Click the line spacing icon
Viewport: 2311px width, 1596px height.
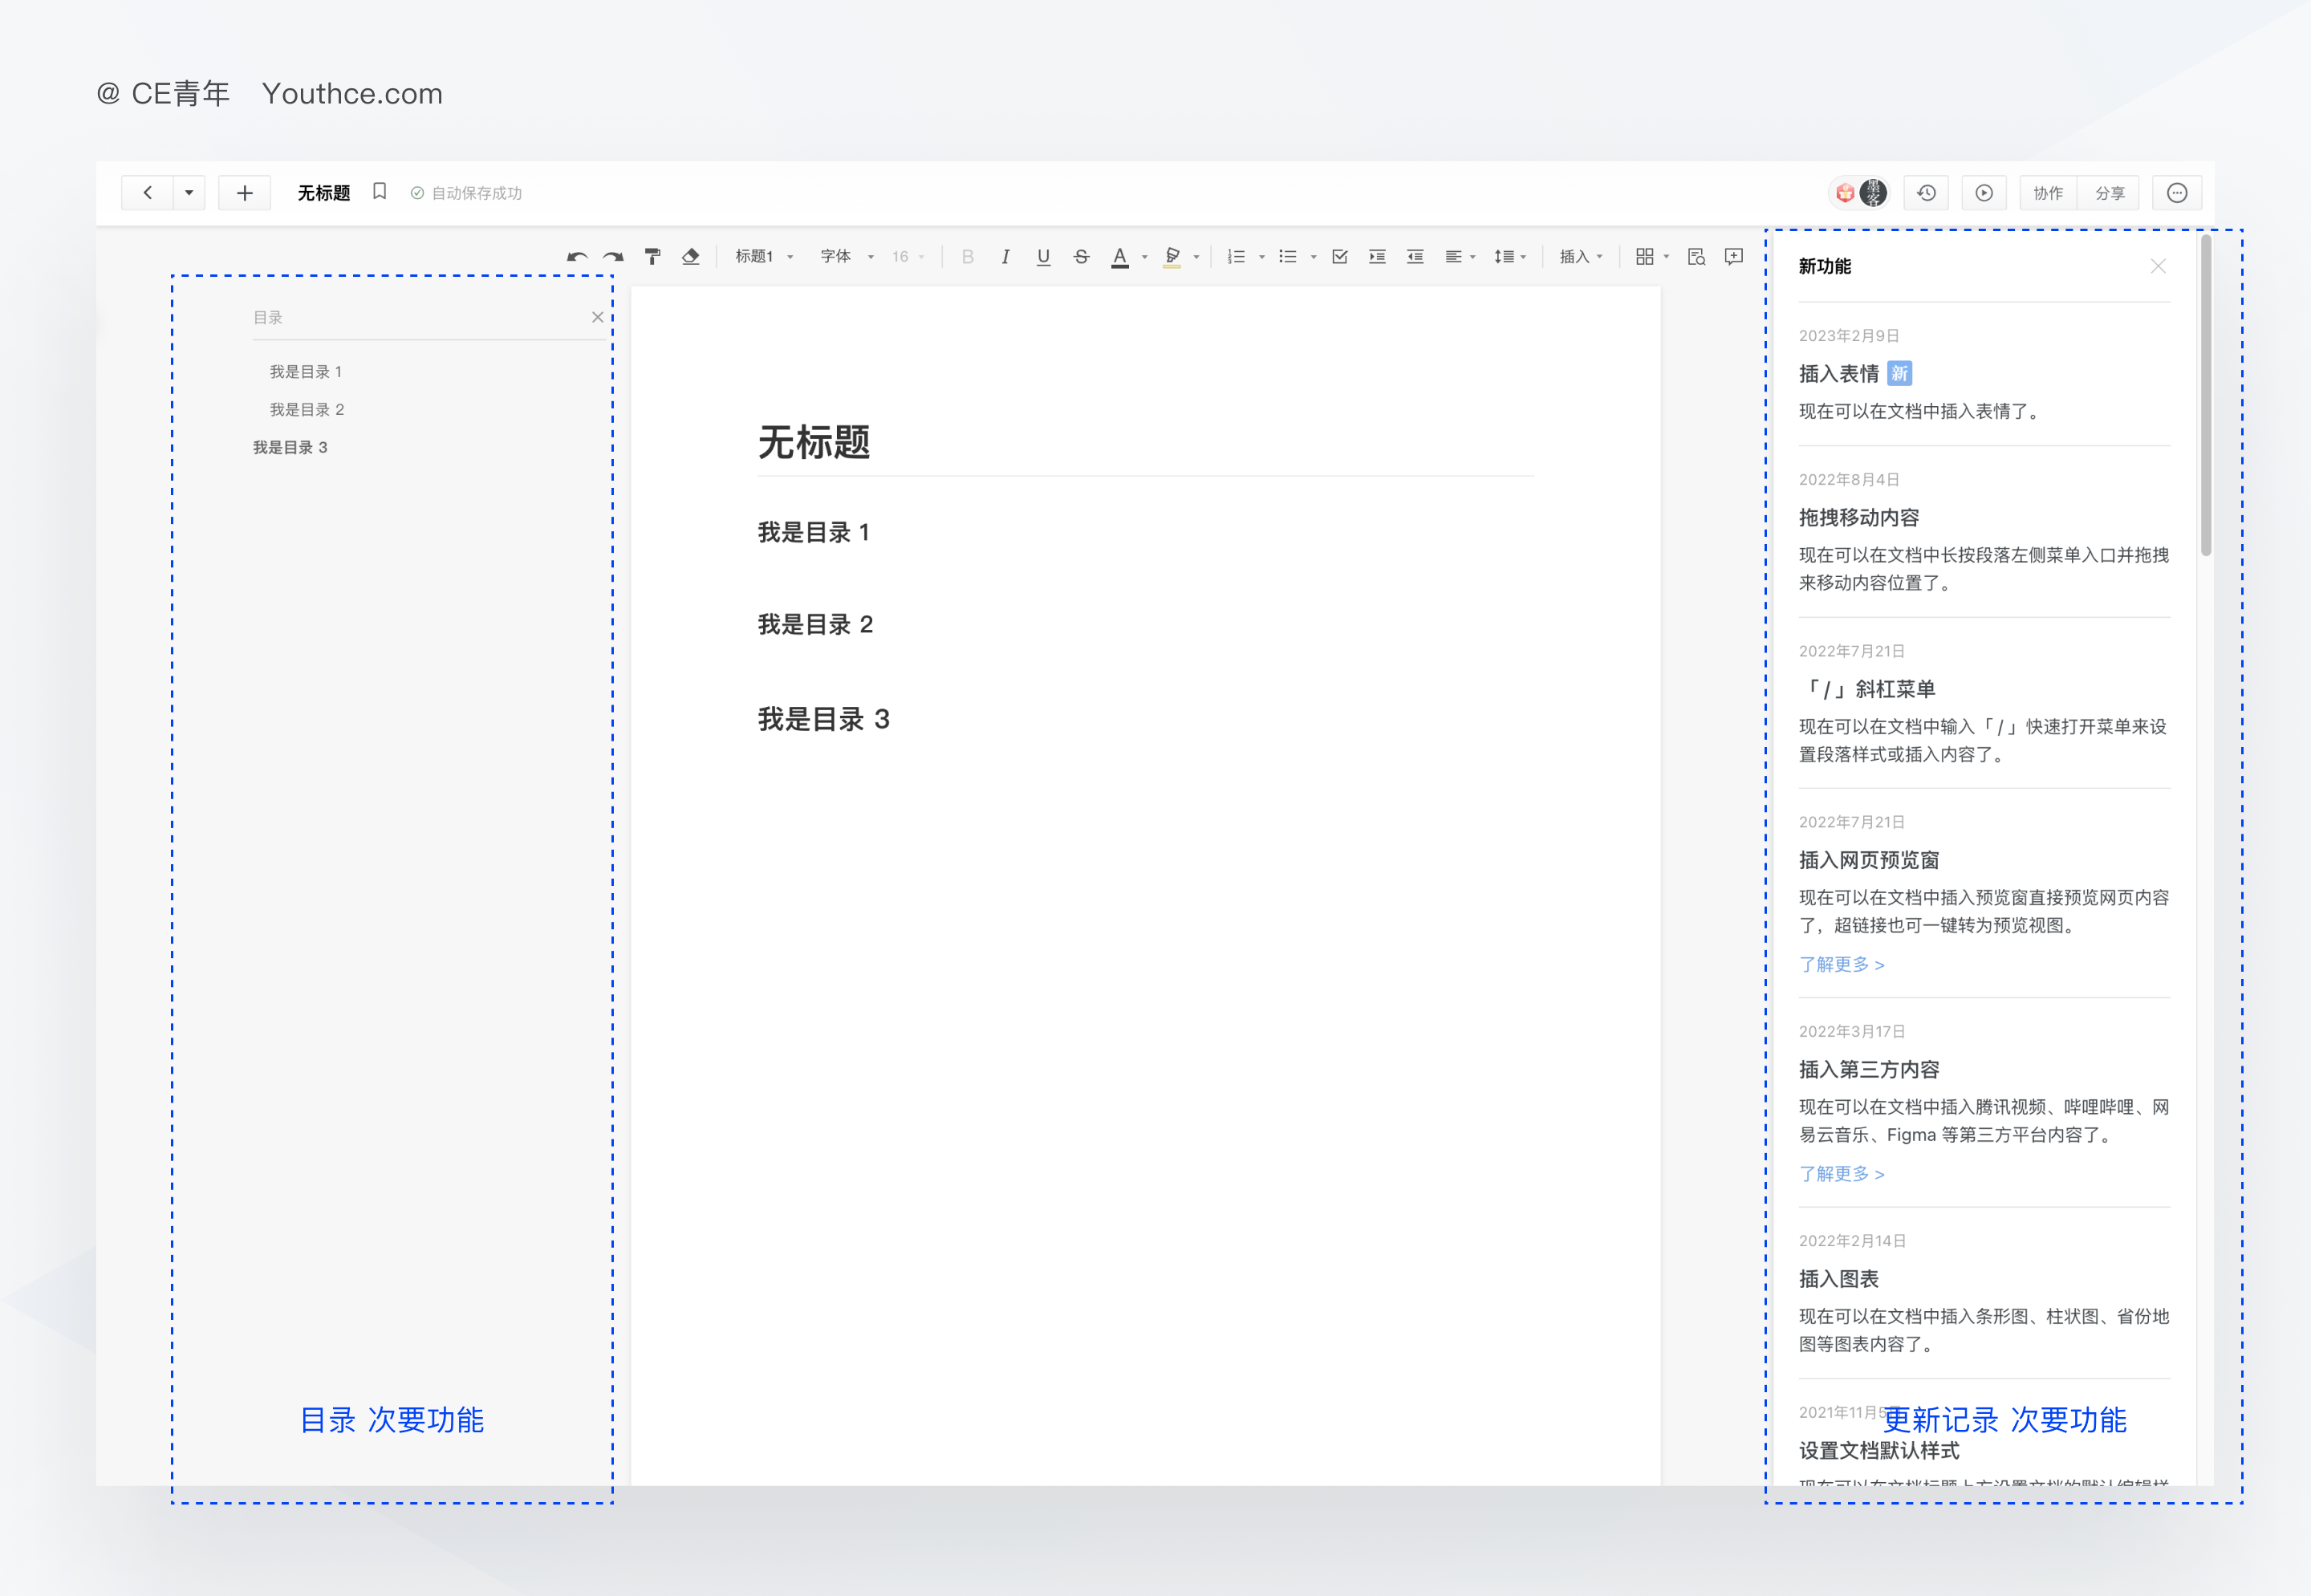[1504, 257]
